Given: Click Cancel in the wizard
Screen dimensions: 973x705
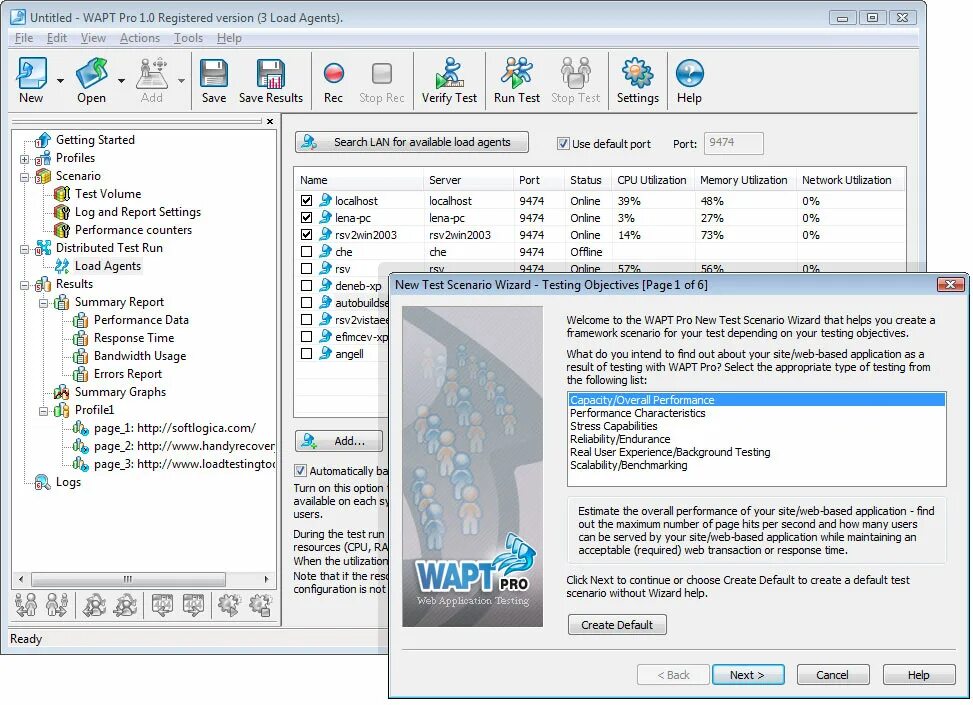Looking at the screenshot, I should 832,675.
